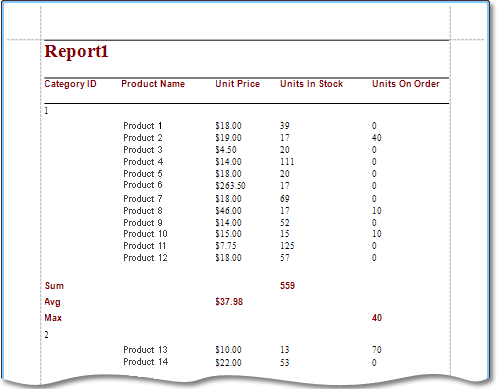
Task: Click Product 4's units in stock 111
Action: point(287,162)
